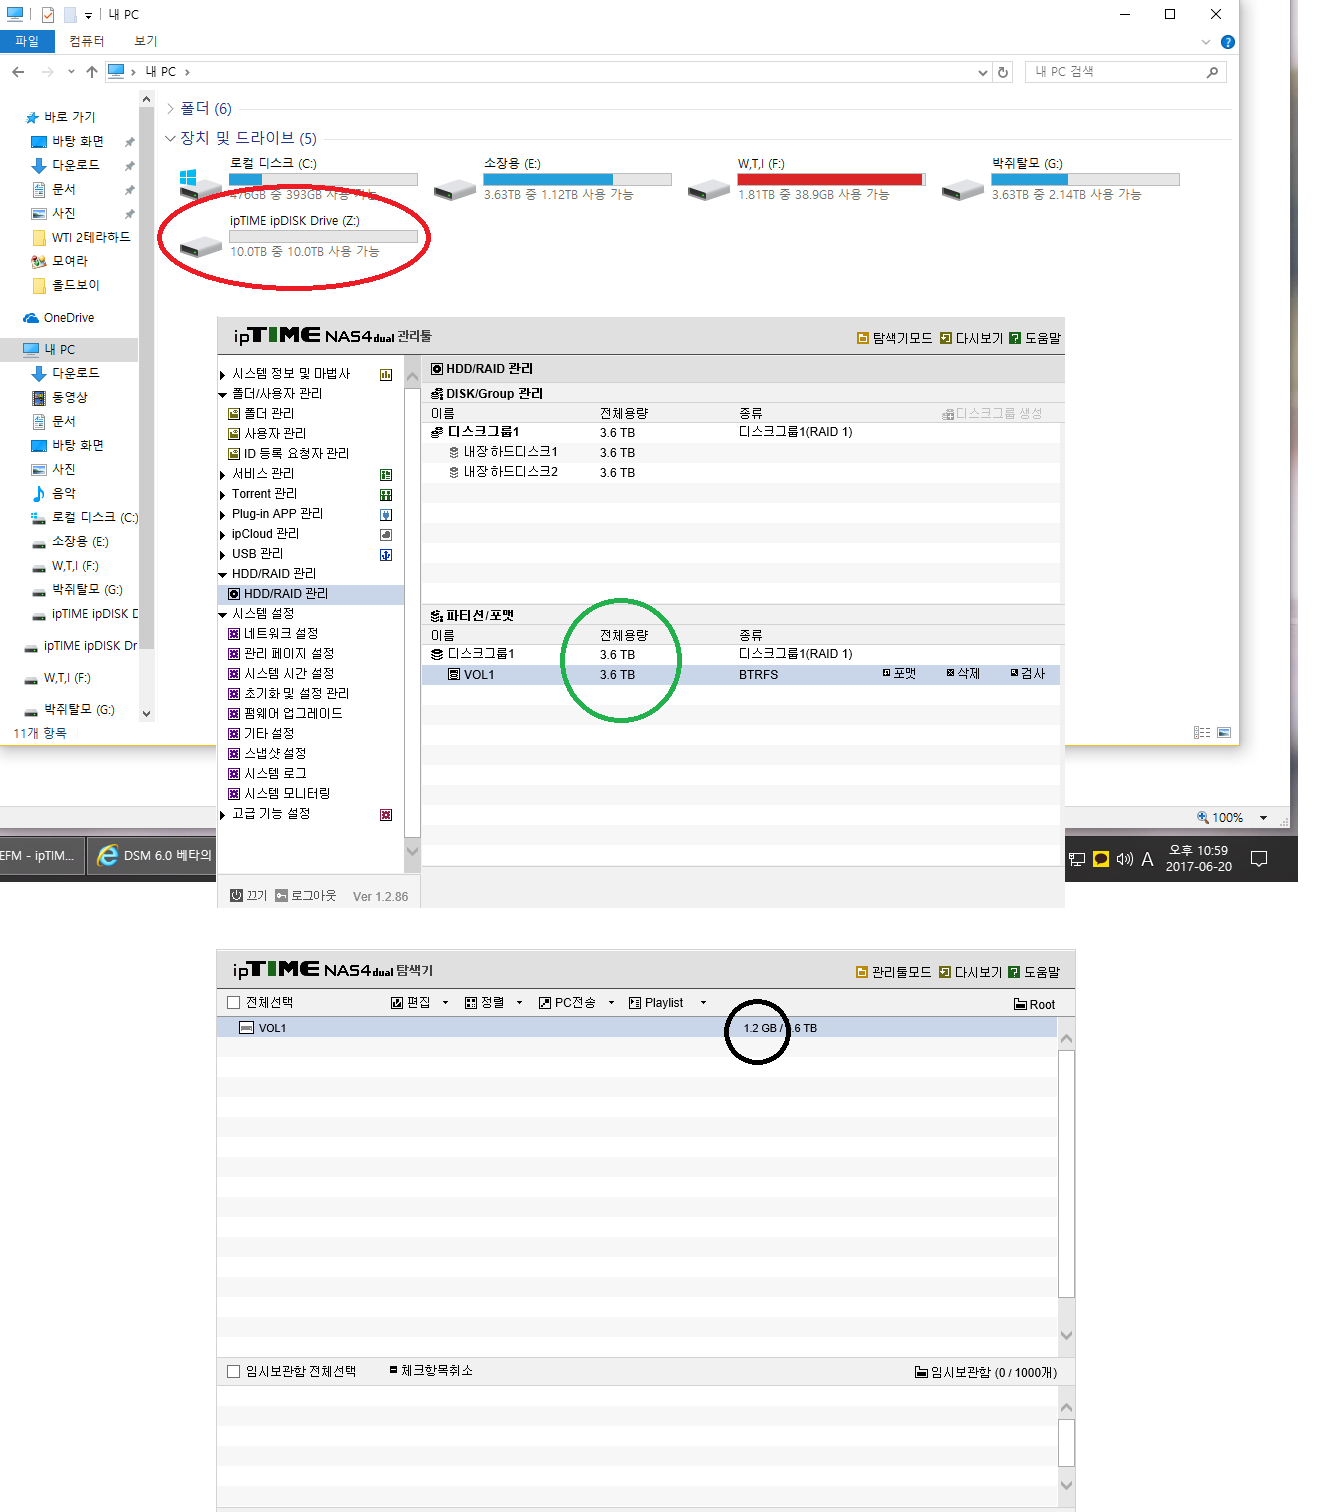Expand the 폴더 (6) group
Image resolution: width=1320 pixels, height=1512 pixels.
point(171,108)
